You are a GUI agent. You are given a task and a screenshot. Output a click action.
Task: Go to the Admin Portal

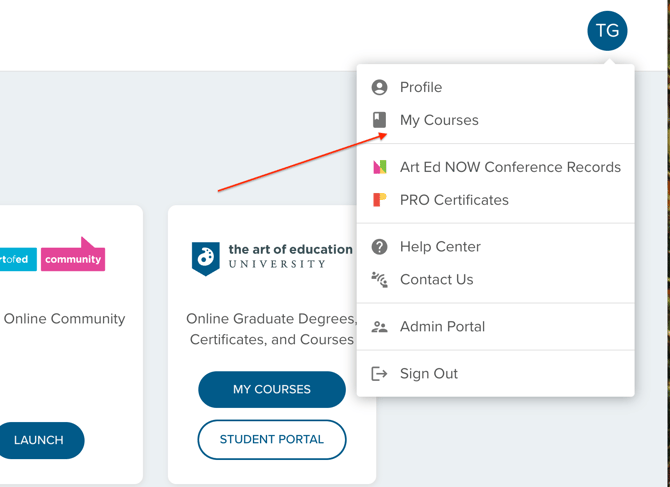click(442, 327)
